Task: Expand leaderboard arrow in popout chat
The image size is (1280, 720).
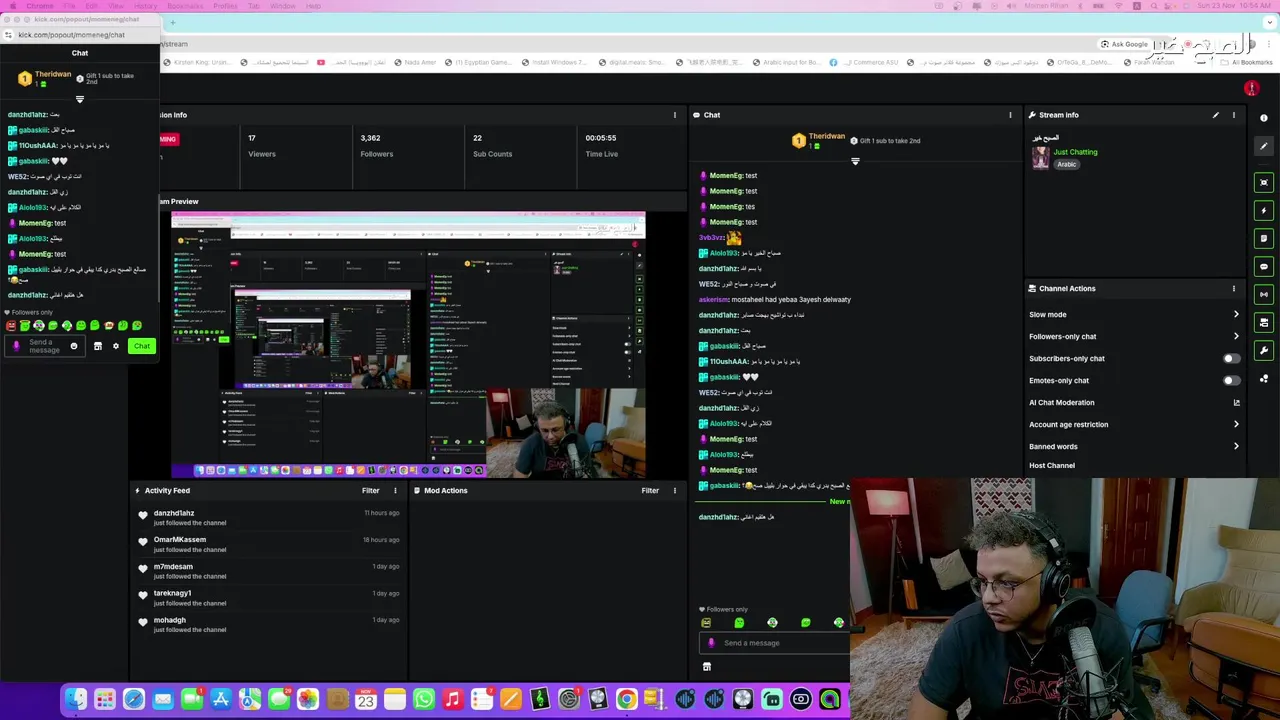Action: pos(80,99)
